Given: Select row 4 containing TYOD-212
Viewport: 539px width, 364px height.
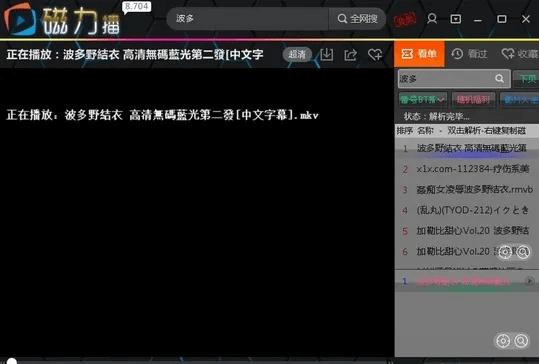Looking at the screenshot, I should point(467,210).
